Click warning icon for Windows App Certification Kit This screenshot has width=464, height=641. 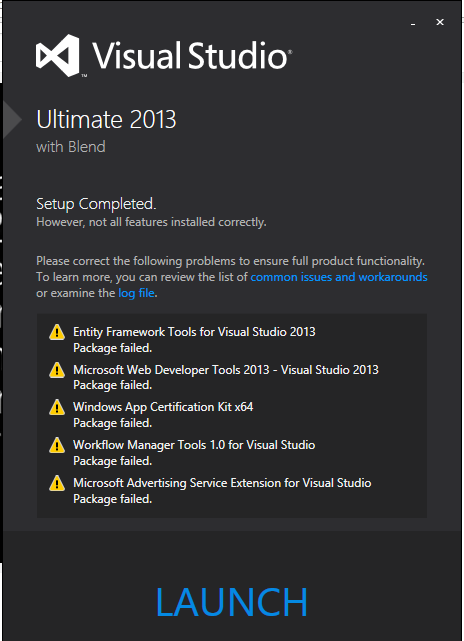coord(57,408)
